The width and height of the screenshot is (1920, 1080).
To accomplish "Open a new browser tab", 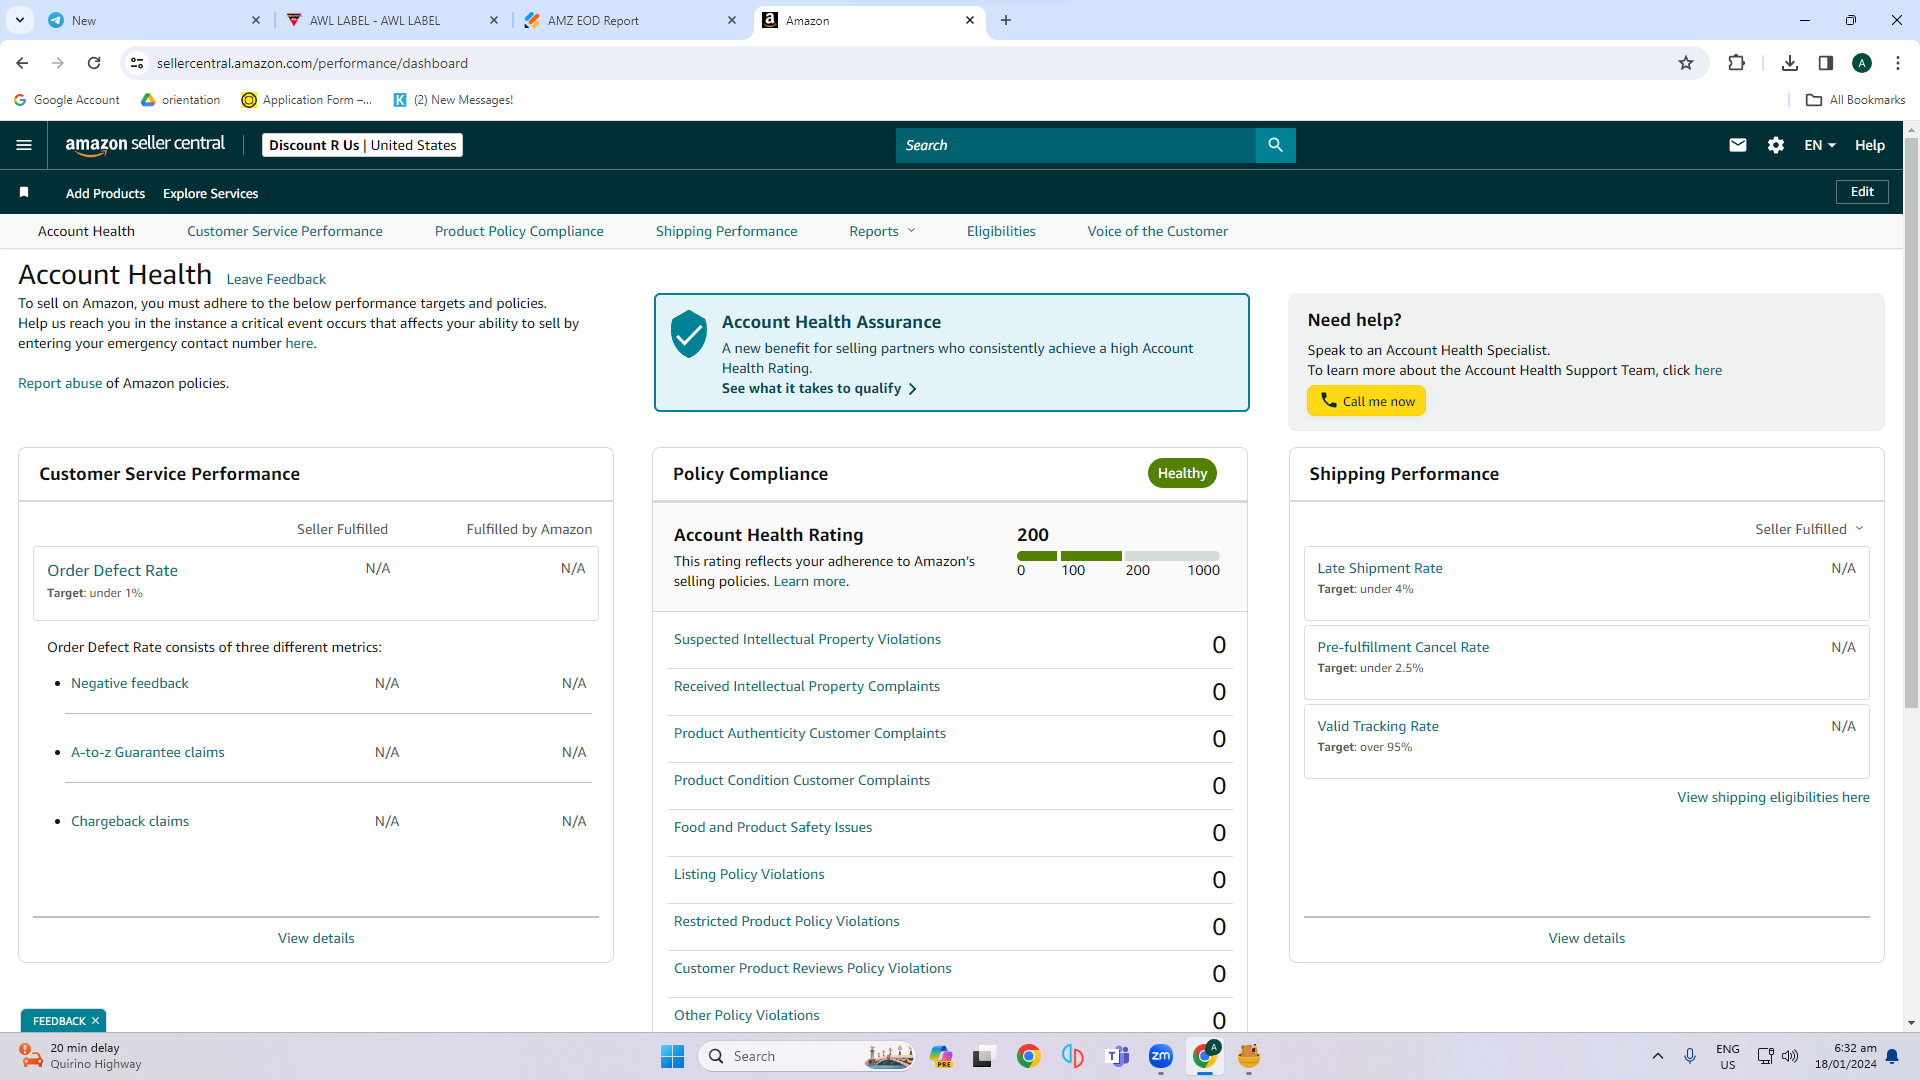I will [x=1006, y=20].
